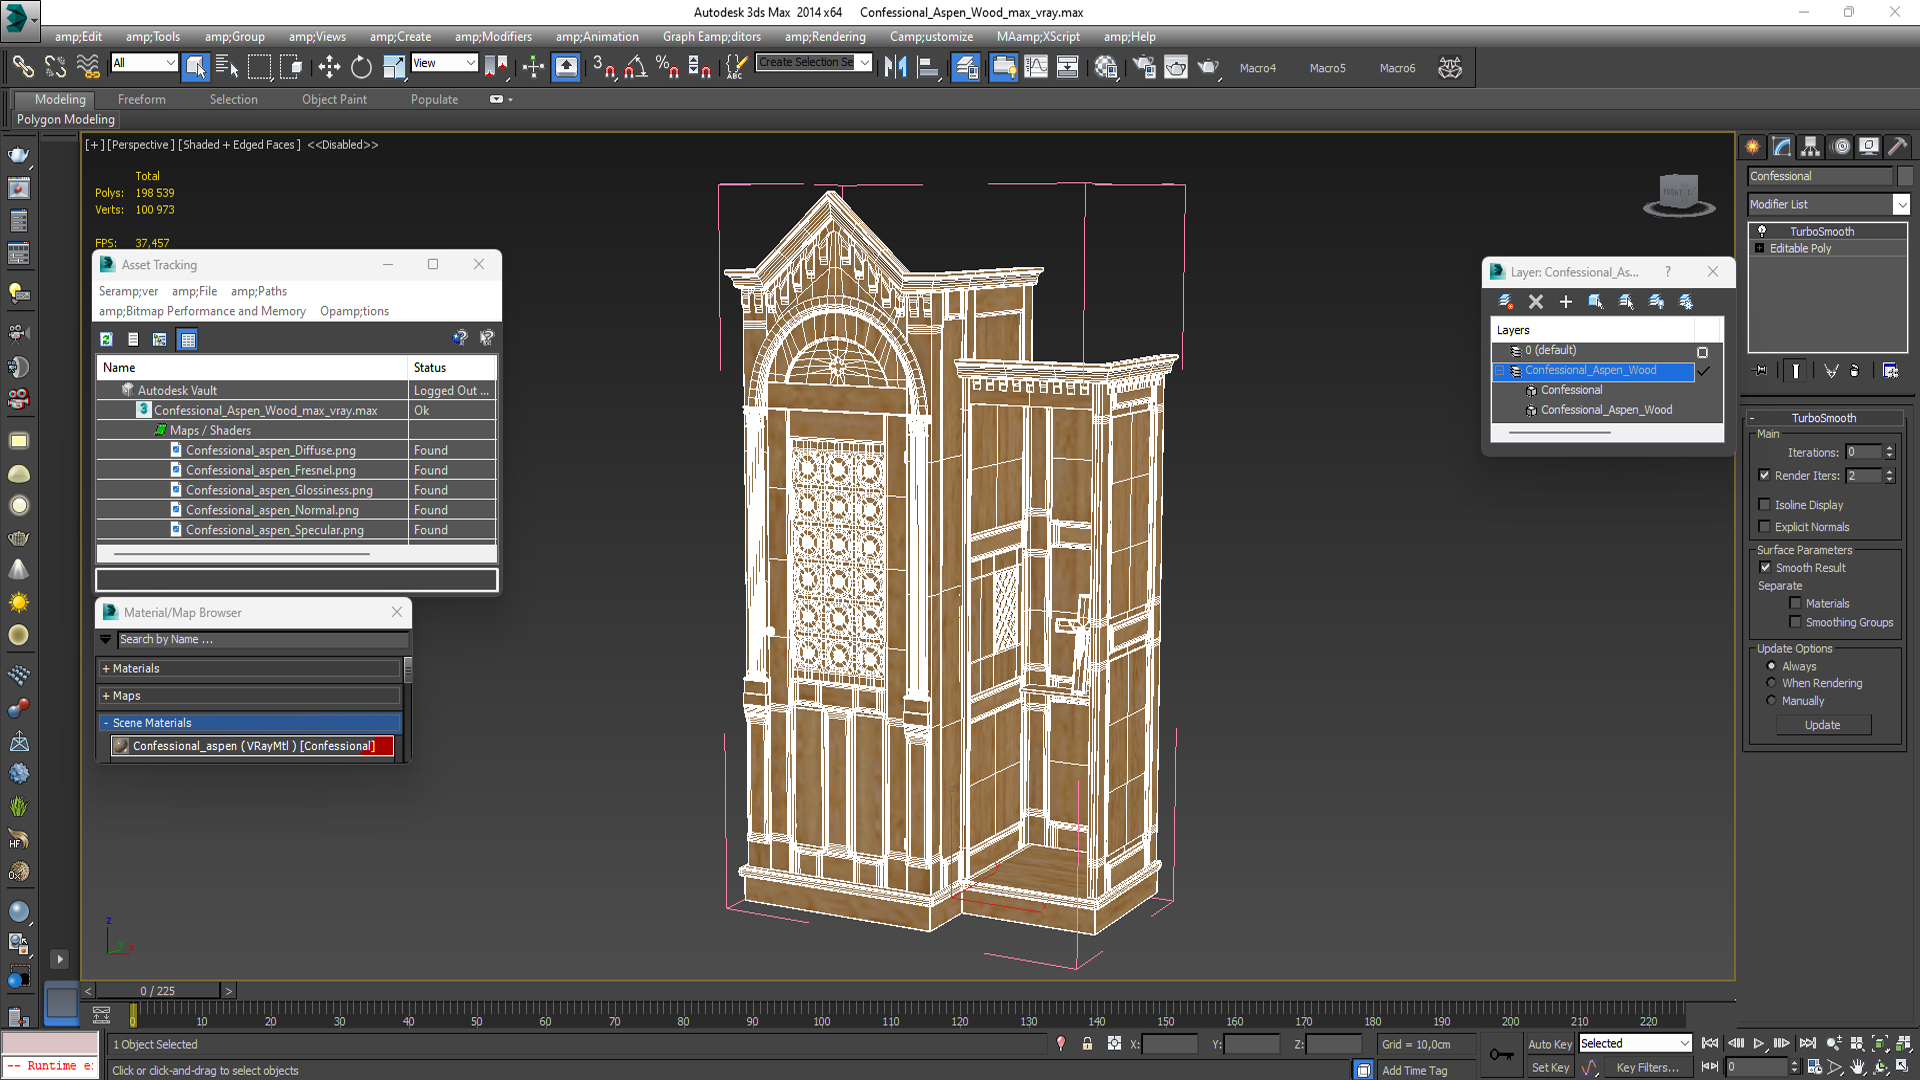
Task: Open the Curve Editor
Action: point(1036,67)
